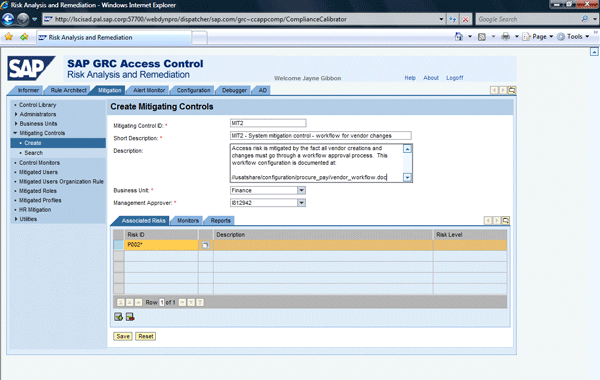Screen dimensions: 600x380
Task: Go forward with the browser Forward arrow
Action: coord(23,19)
